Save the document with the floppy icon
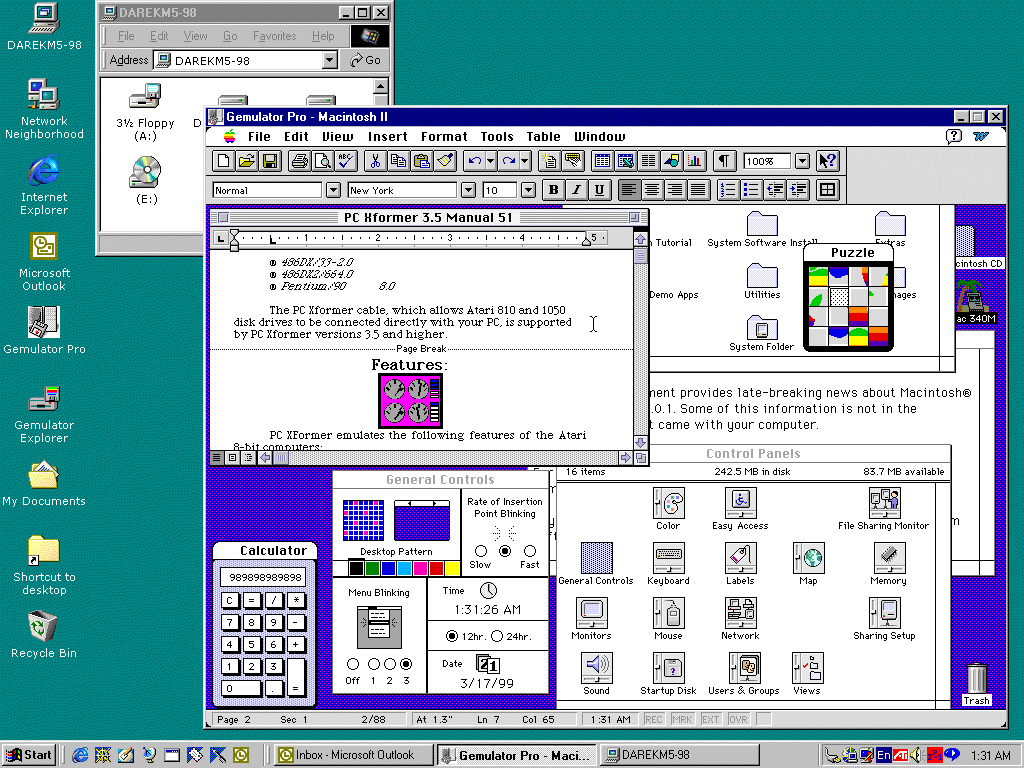The height and width of the screenshot is (768, 1024). coord(270,161)
